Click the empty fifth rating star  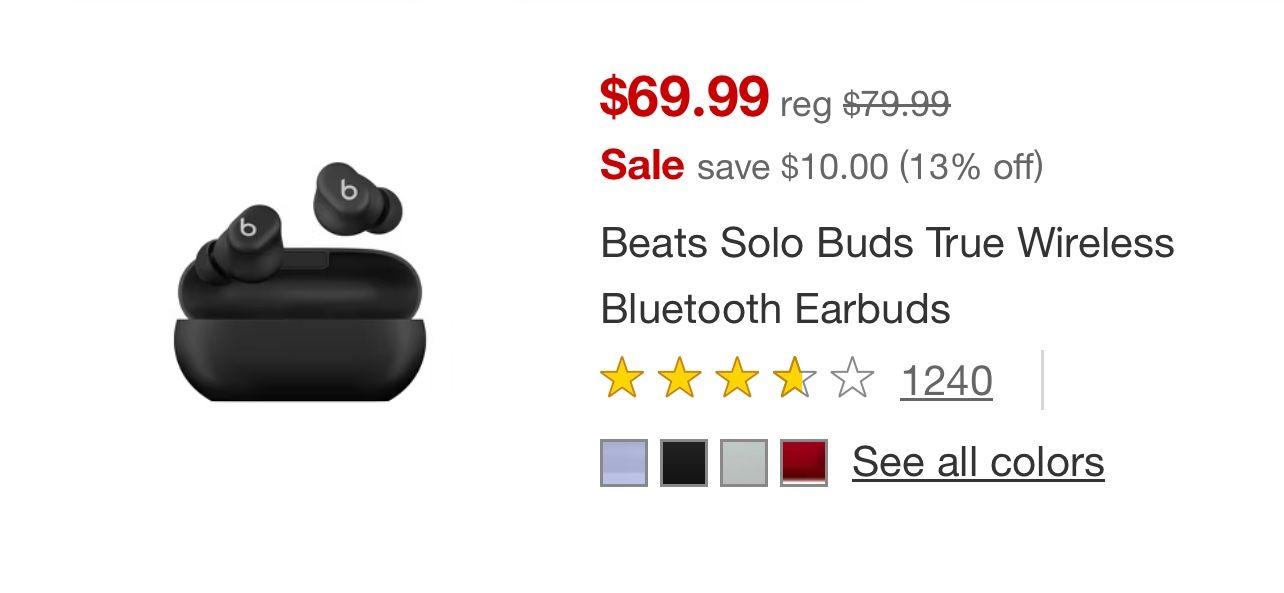[x=852, y=380]
